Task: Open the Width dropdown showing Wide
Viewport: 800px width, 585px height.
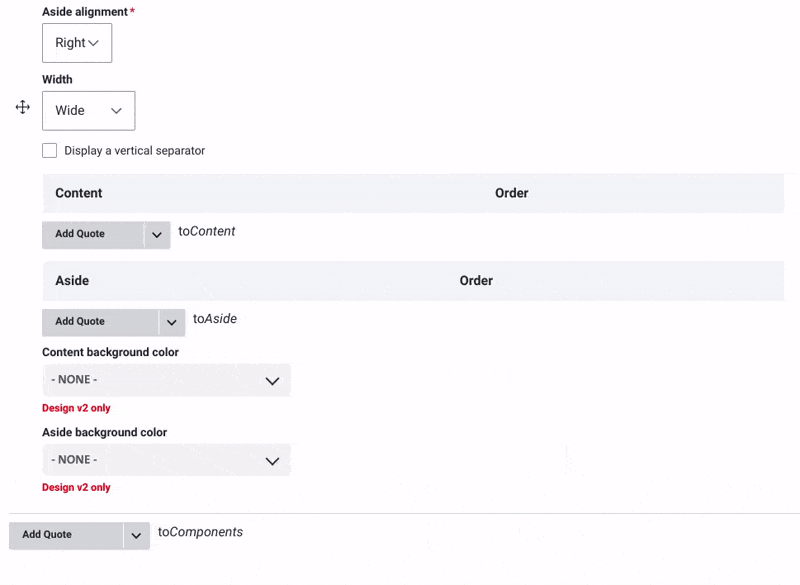Action: tap(88, 111)
